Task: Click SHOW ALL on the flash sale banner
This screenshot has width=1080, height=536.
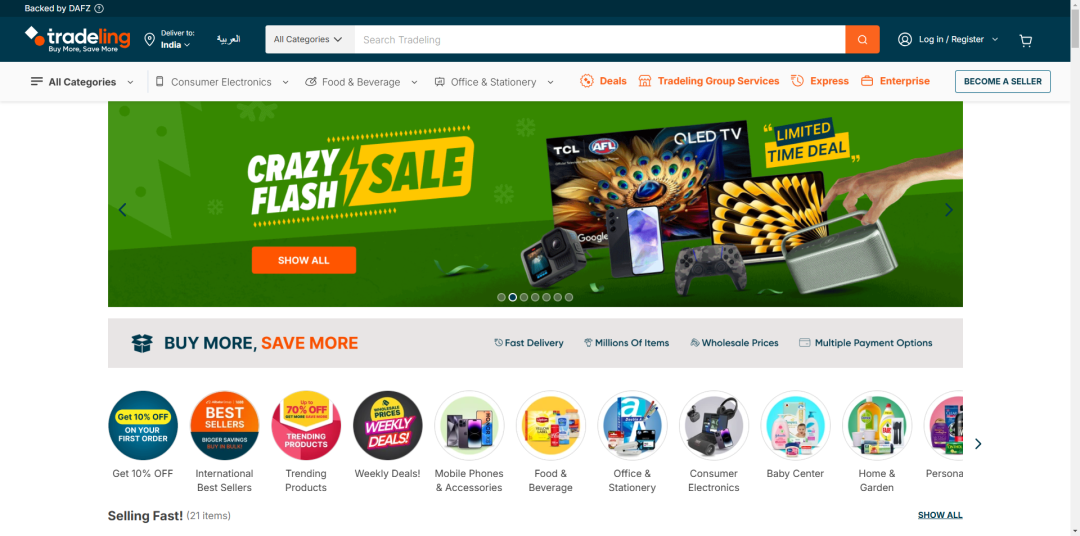Action: point(304,260)
